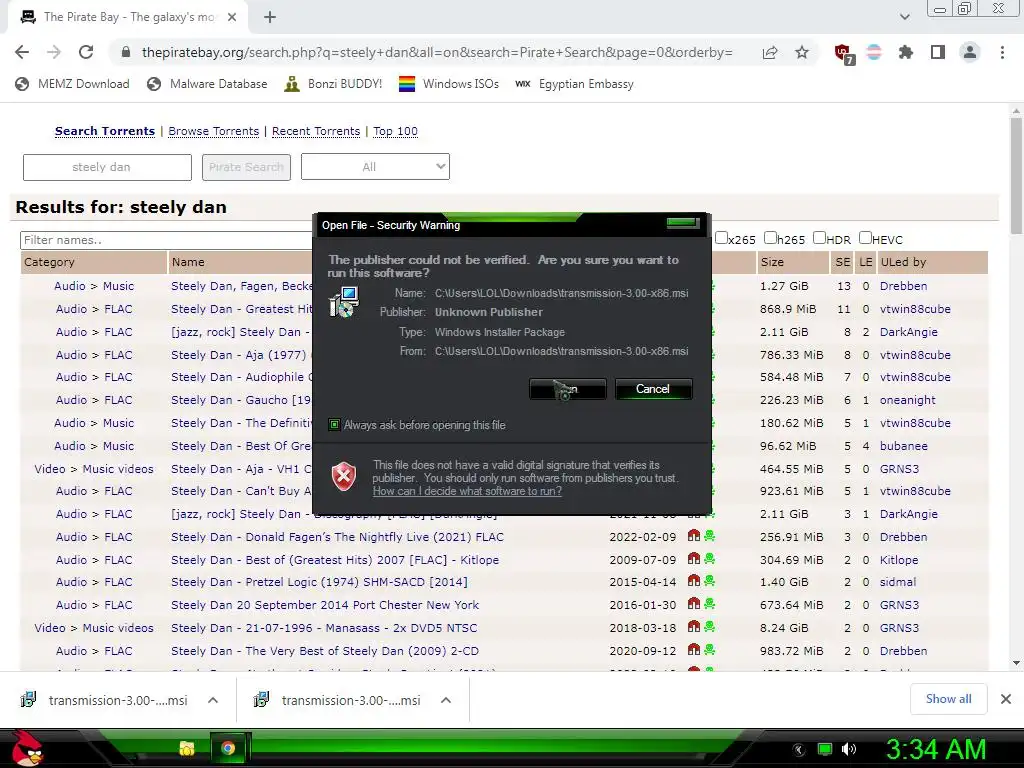1024x768 pixels.
Task: Open the uBlock shield extension icon
Action: 844,54
